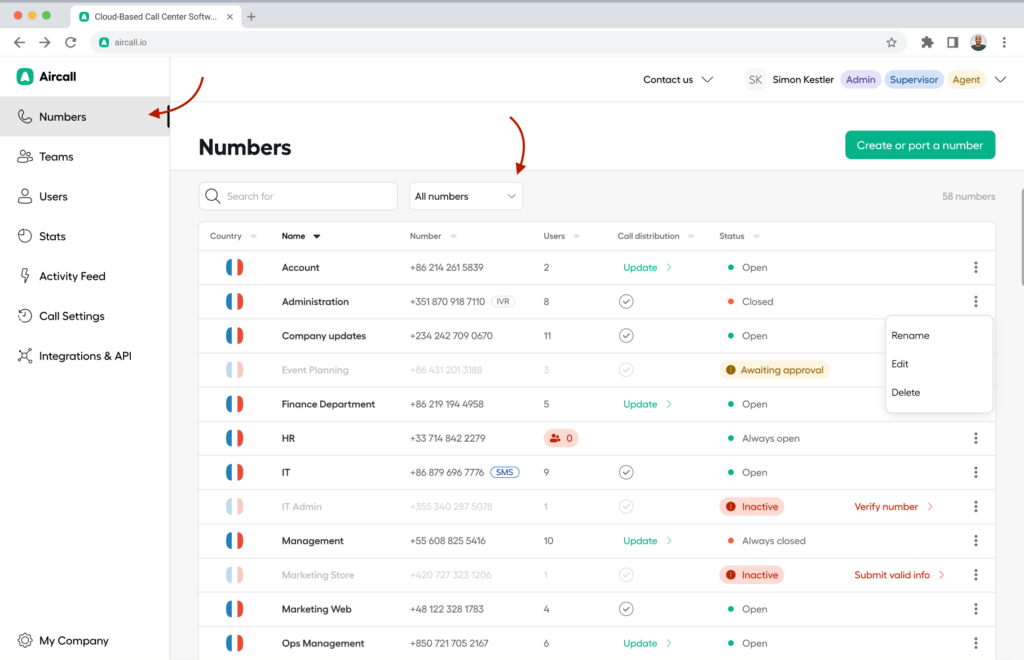Open Call Settings in the sidebar

[x=70, y=316]
